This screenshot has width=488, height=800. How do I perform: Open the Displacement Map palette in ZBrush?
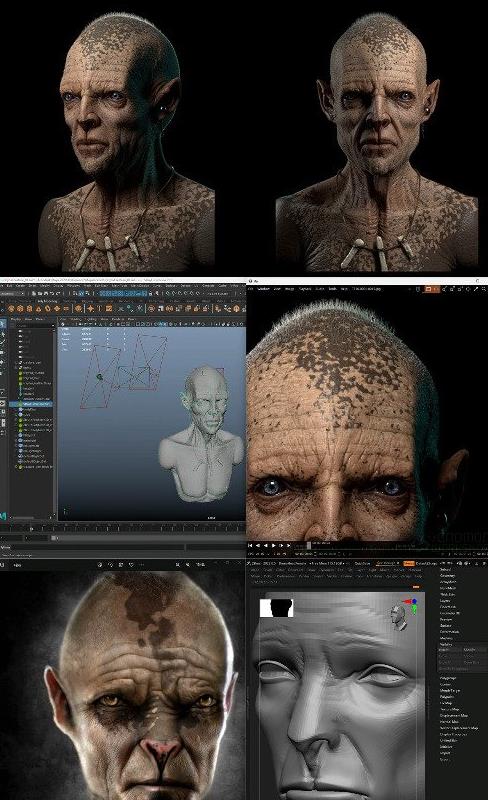pos(453,715)
